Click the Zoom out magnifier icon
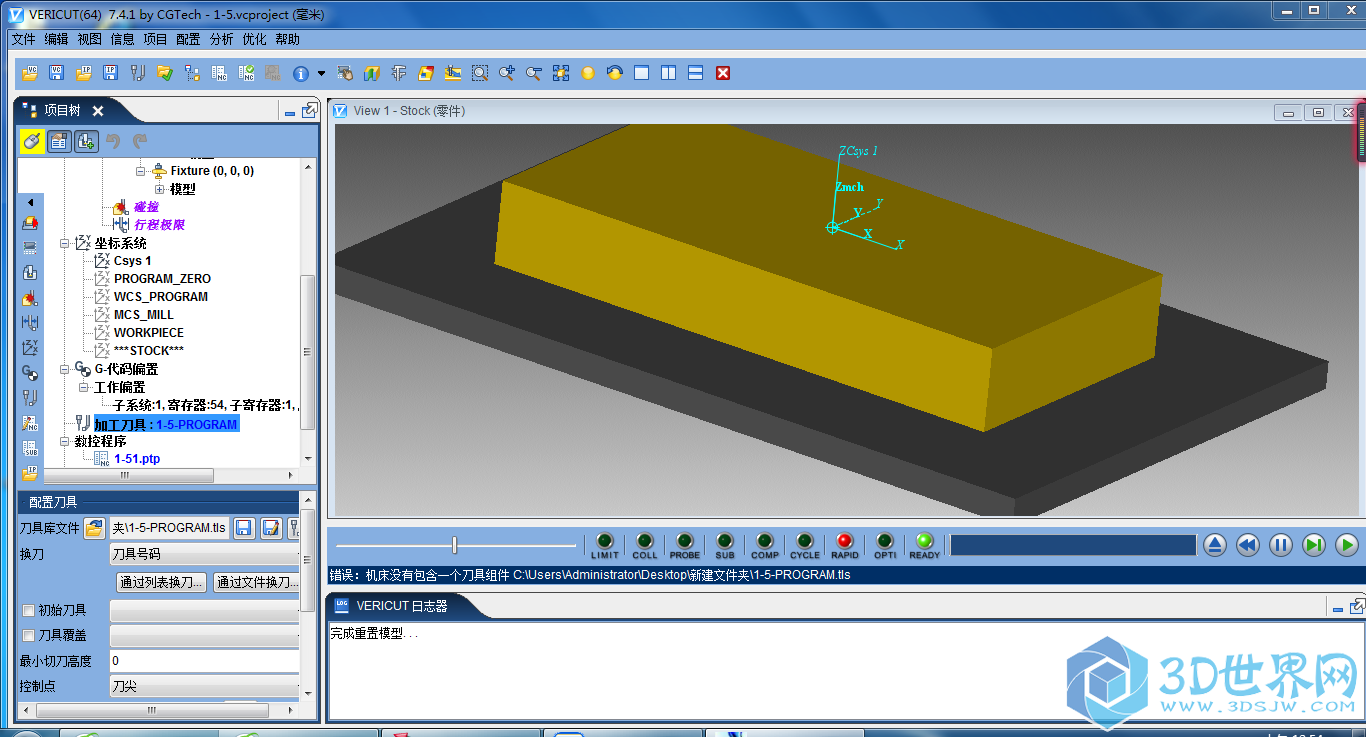Viewport: 1366px width, 737px height. pyautogui.click(x=534, y=73)
